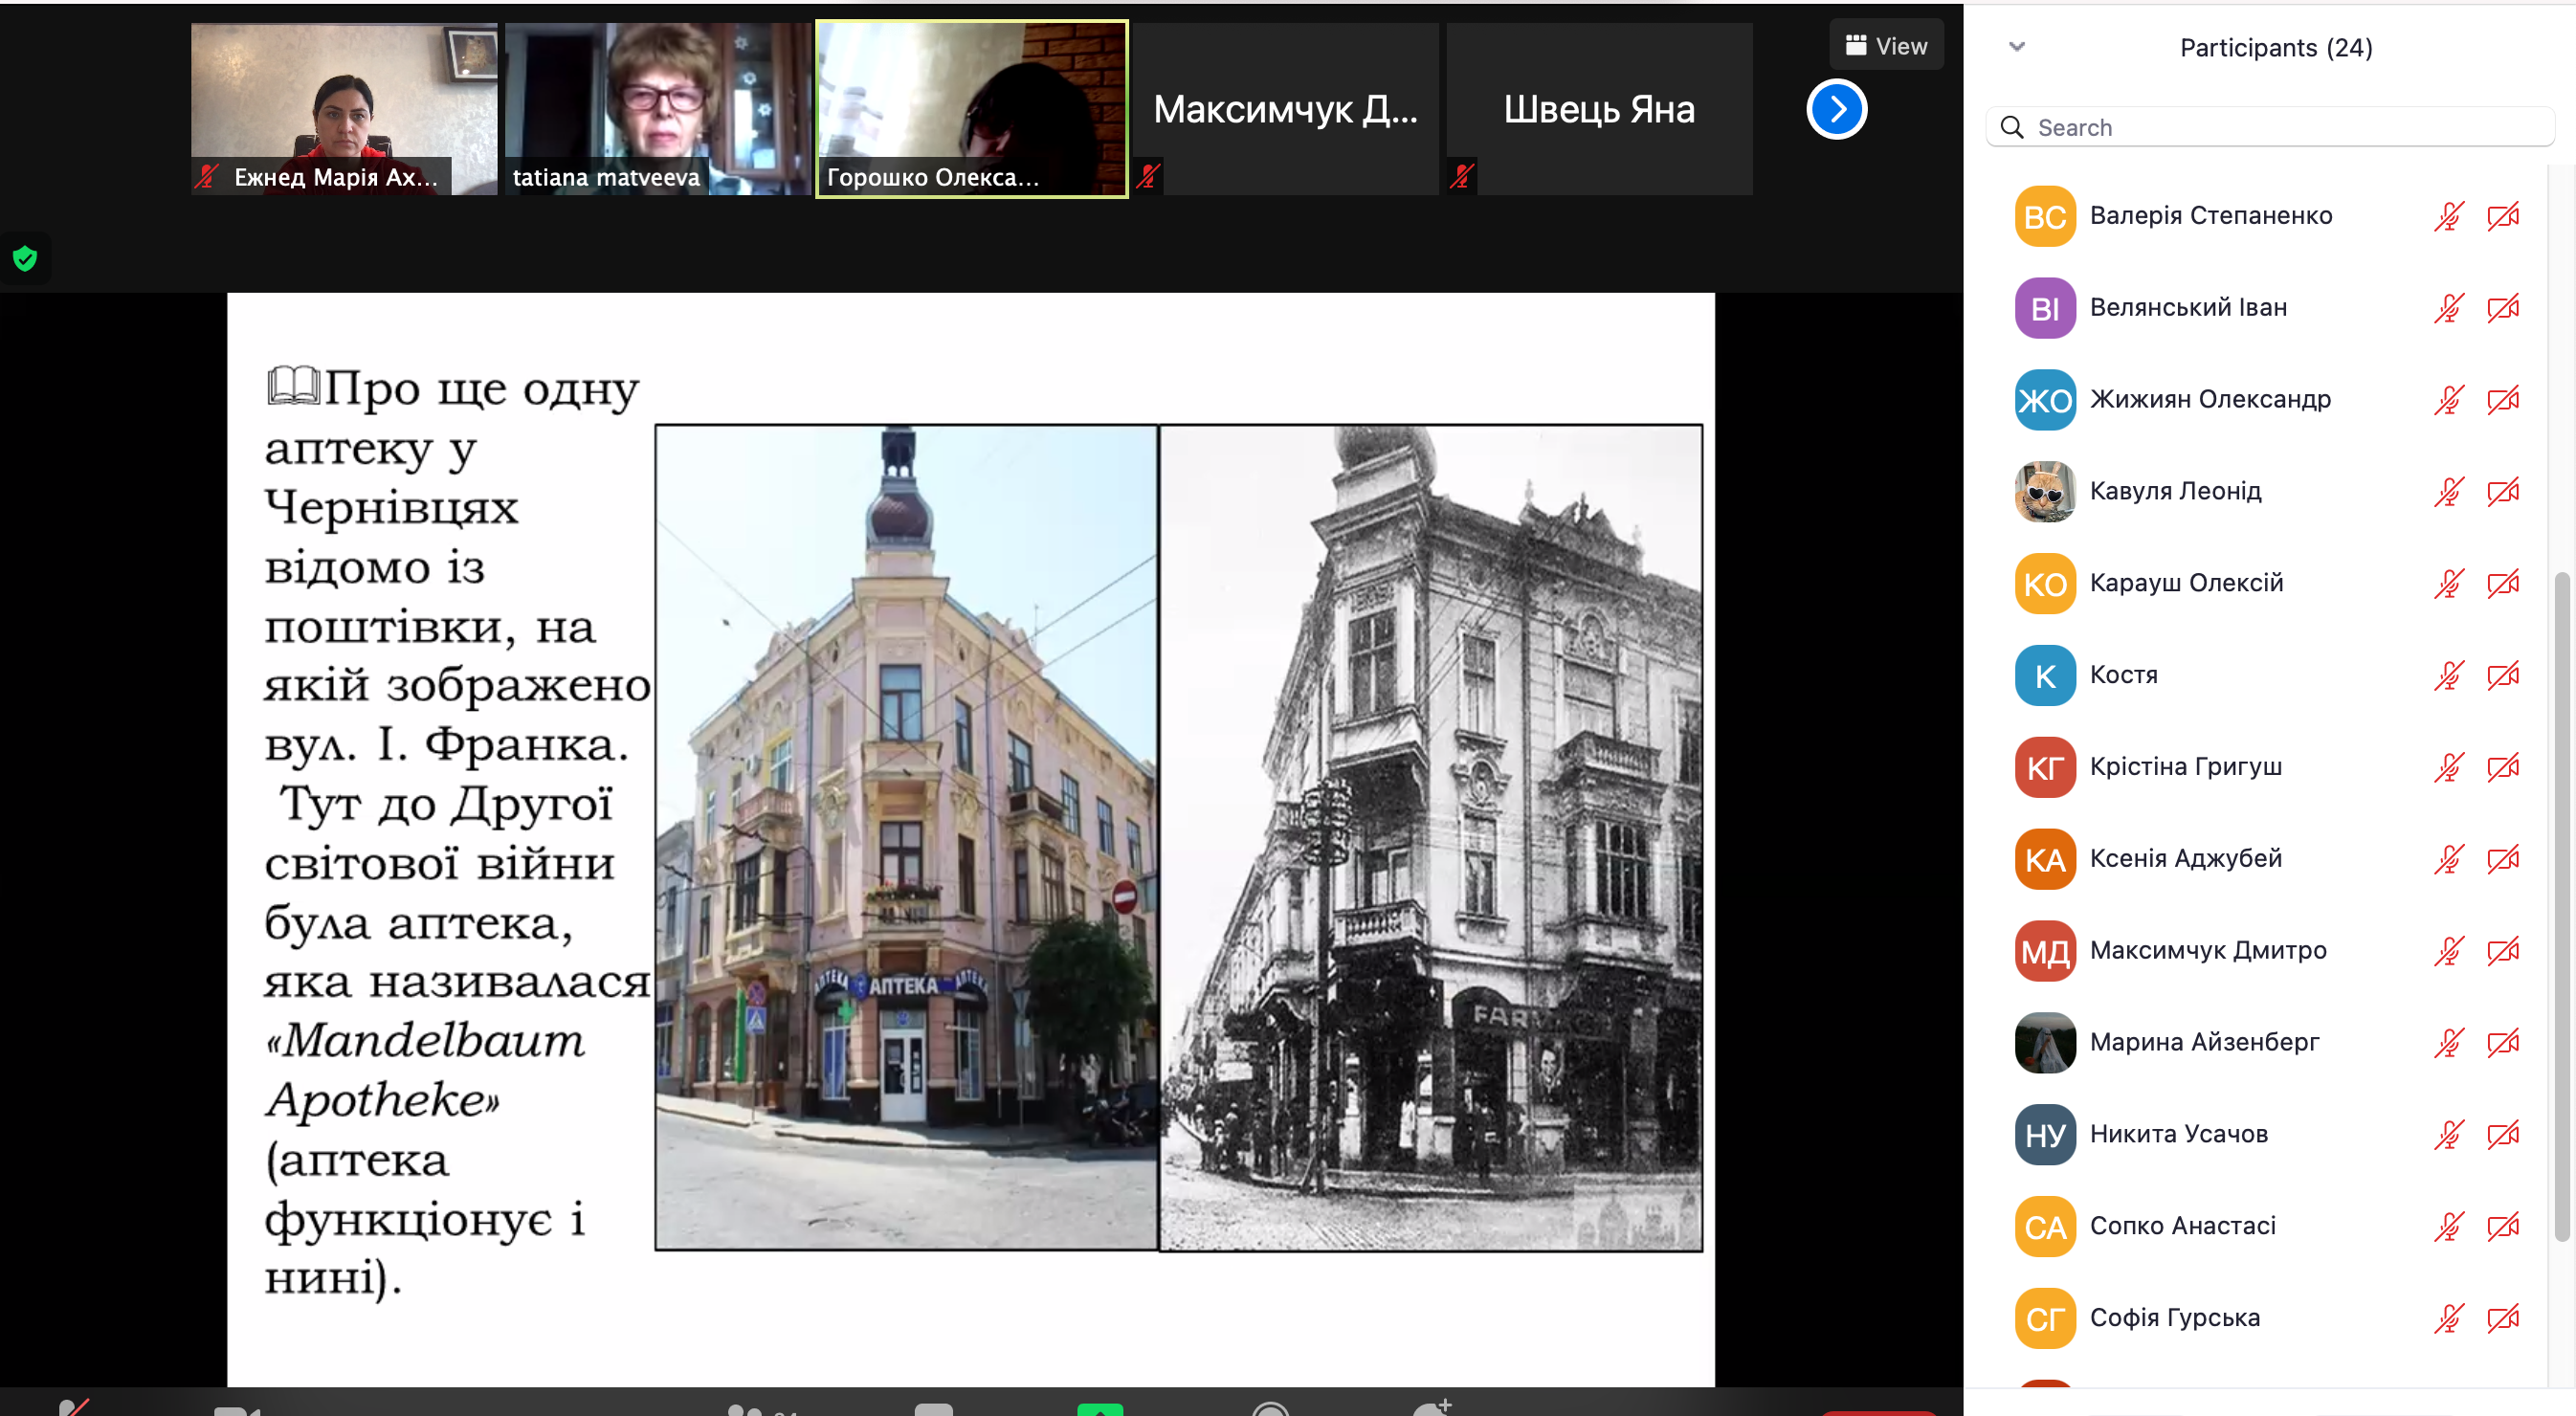Collapse the Participants panel with the chevron
Viewport: 2576px width, 1416px height.
pos(2016,47)
